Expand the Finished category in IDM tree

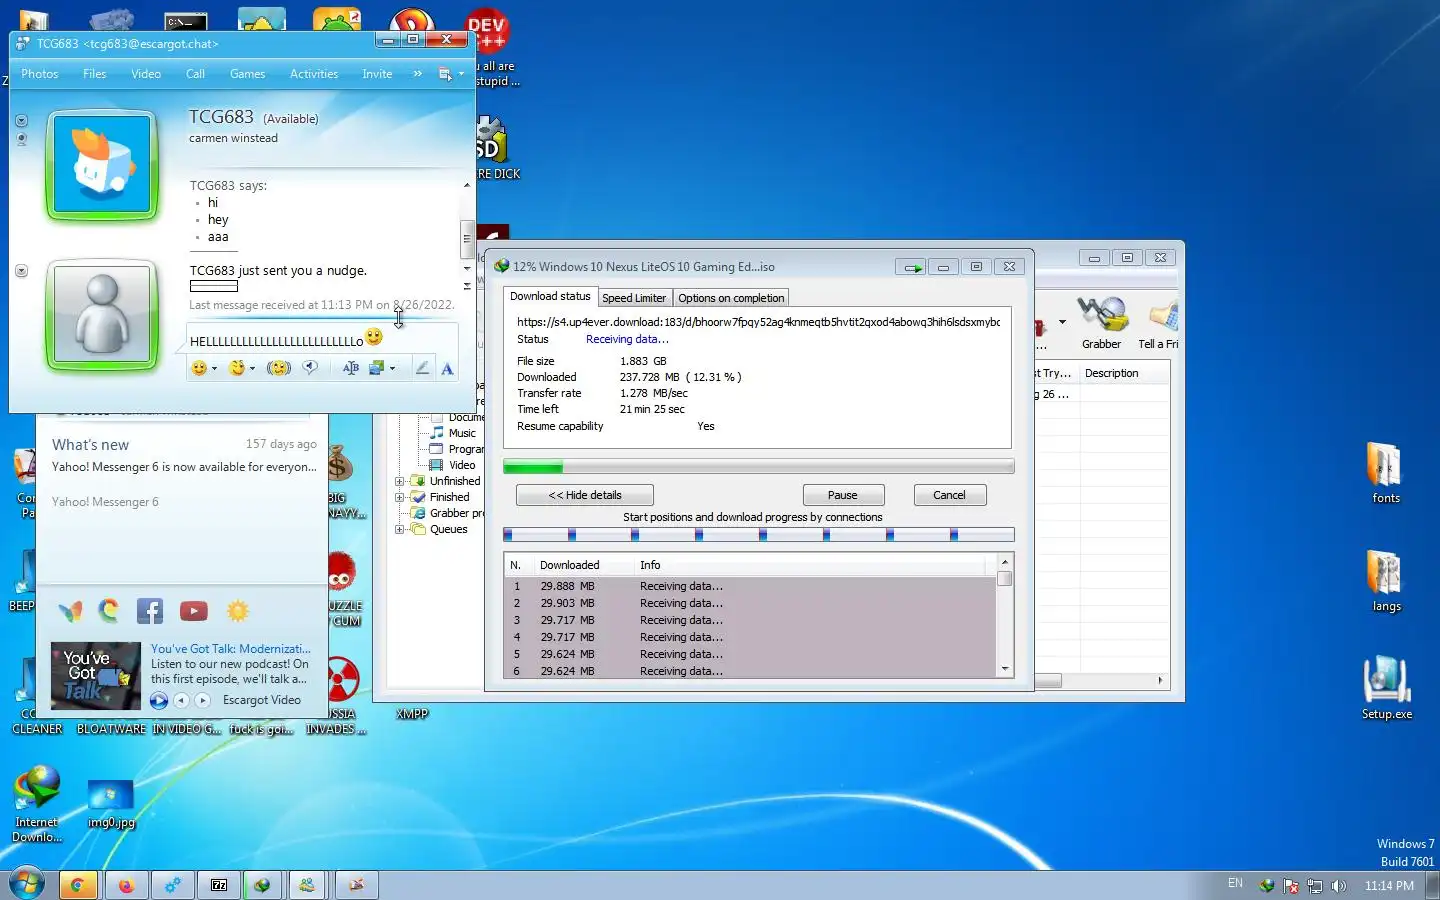pos(400,497)
